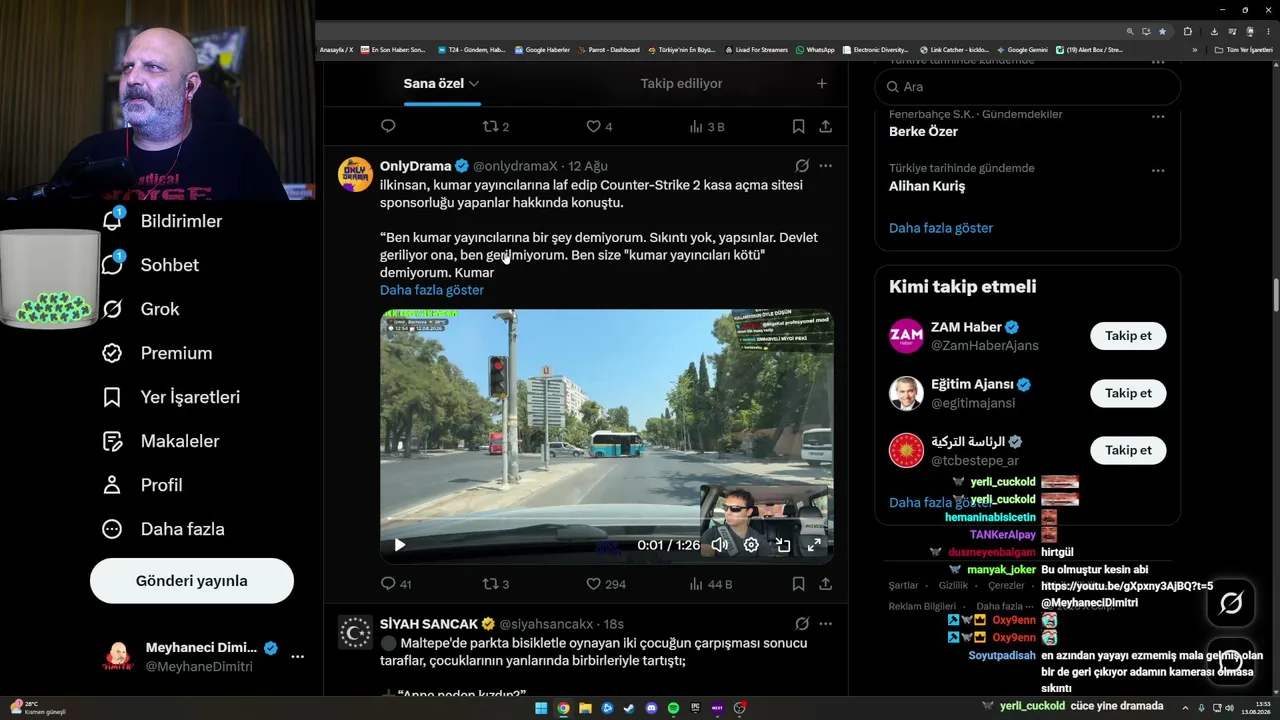Open the SİYAH SANCAK profile avatar
This screenshot has width=1280, height=720.
point(355,633)
